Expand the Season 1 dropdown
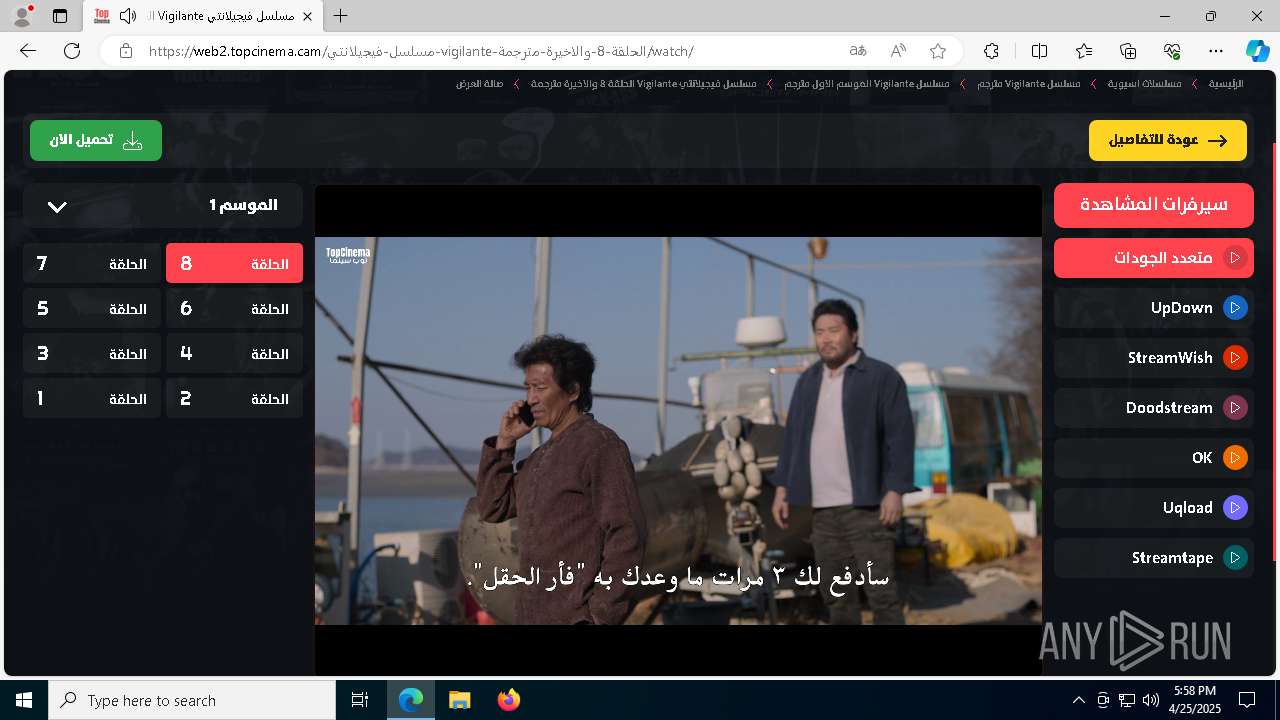The height and width of the screenshot is (720, 1280). pyautogui.click(x=162, y=205)
